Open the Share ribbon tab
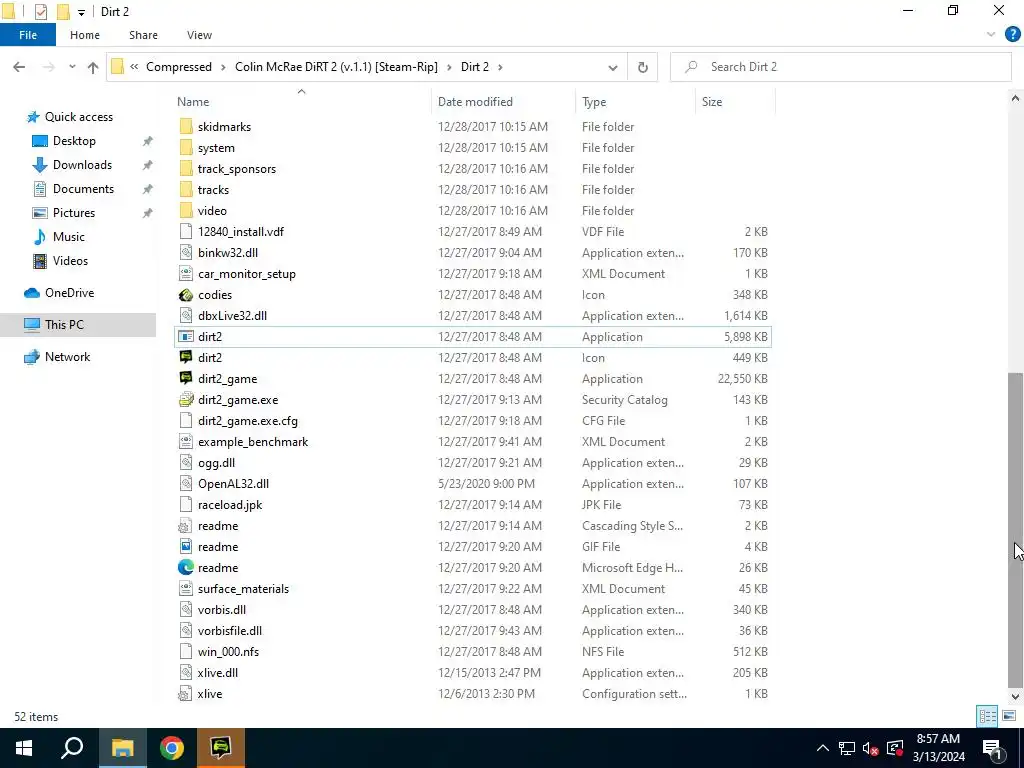 point(143,35)
